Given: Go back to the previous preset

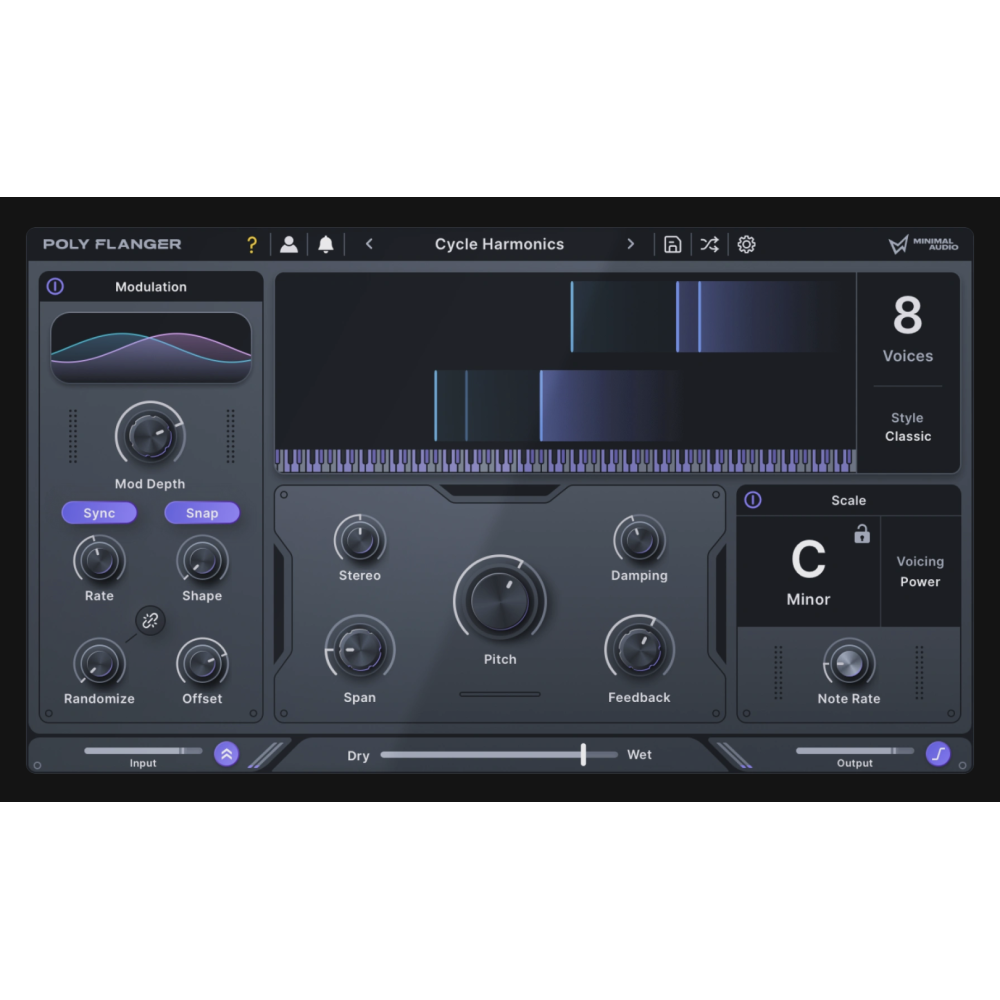Looking at the screenshot, I should tap(368, 243).
